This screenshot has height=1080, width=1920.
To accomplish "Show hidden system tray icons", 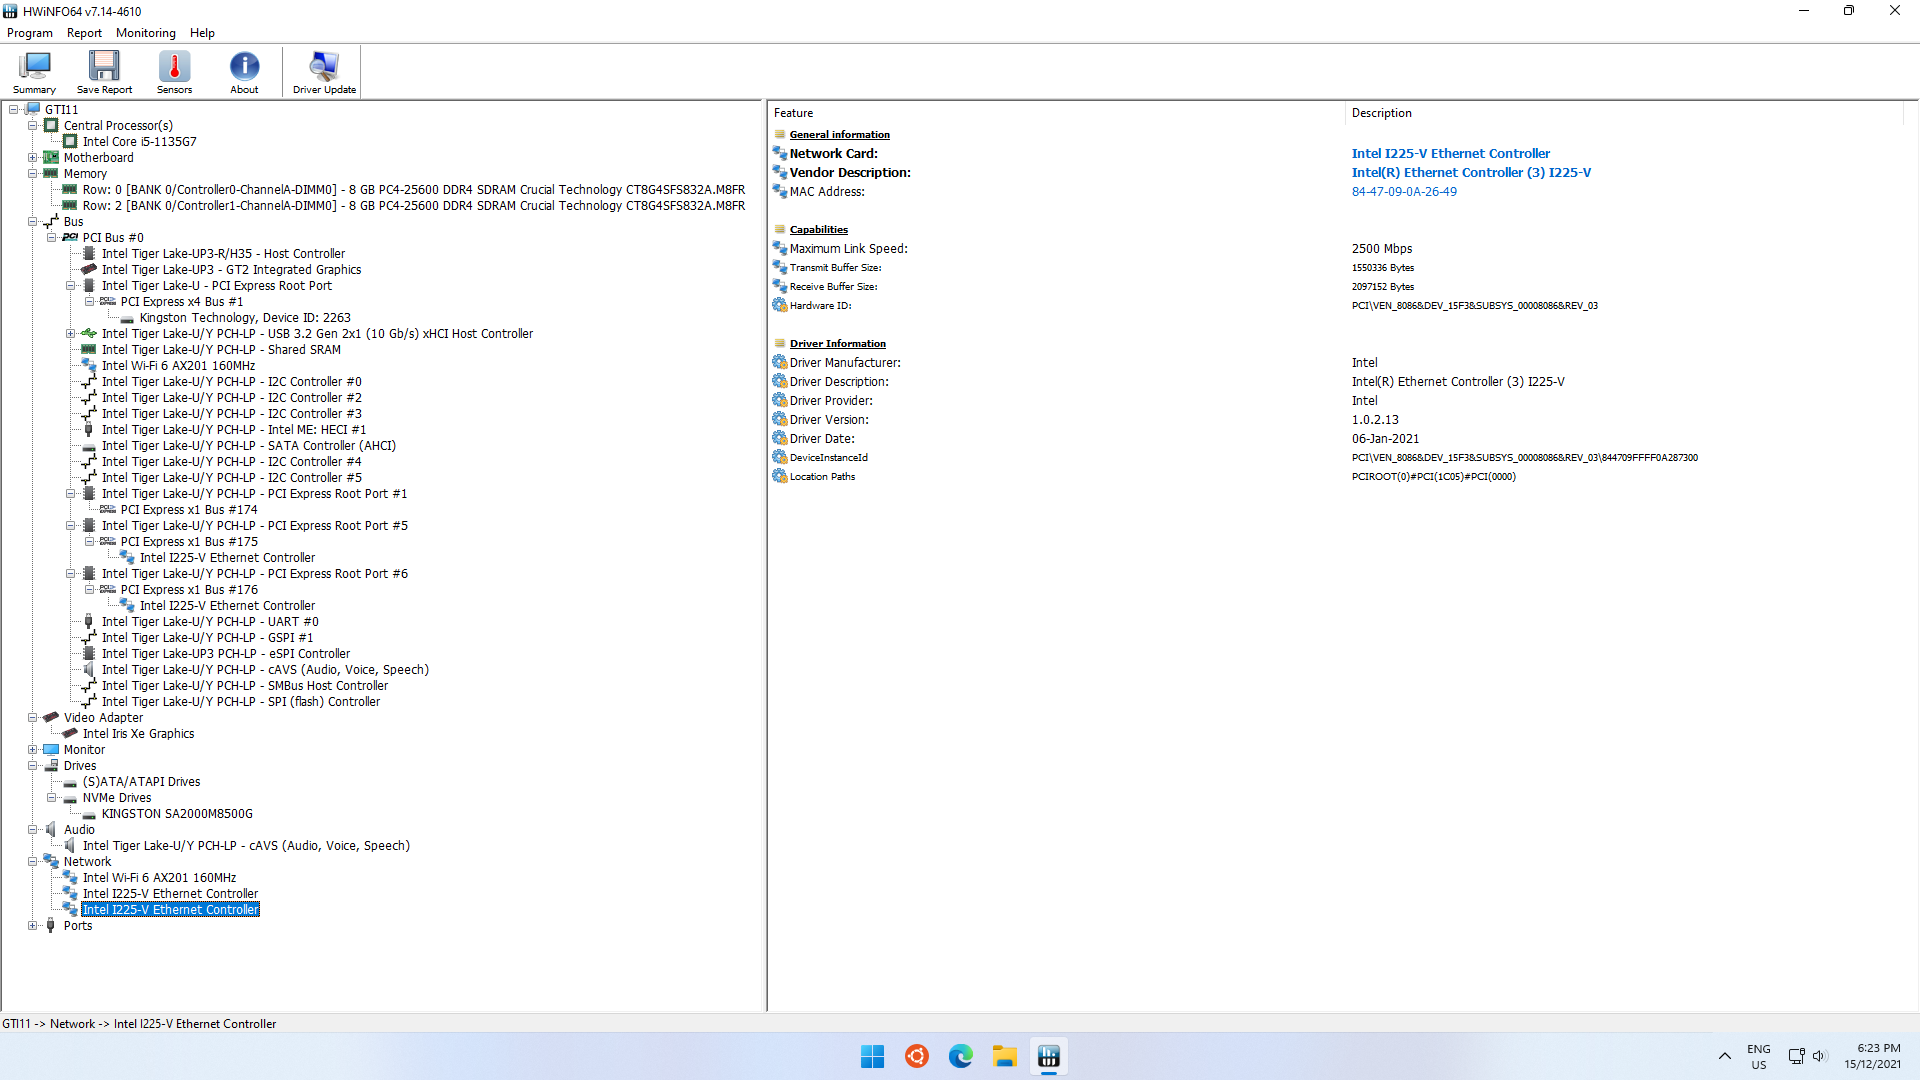I will 1725,1056.
